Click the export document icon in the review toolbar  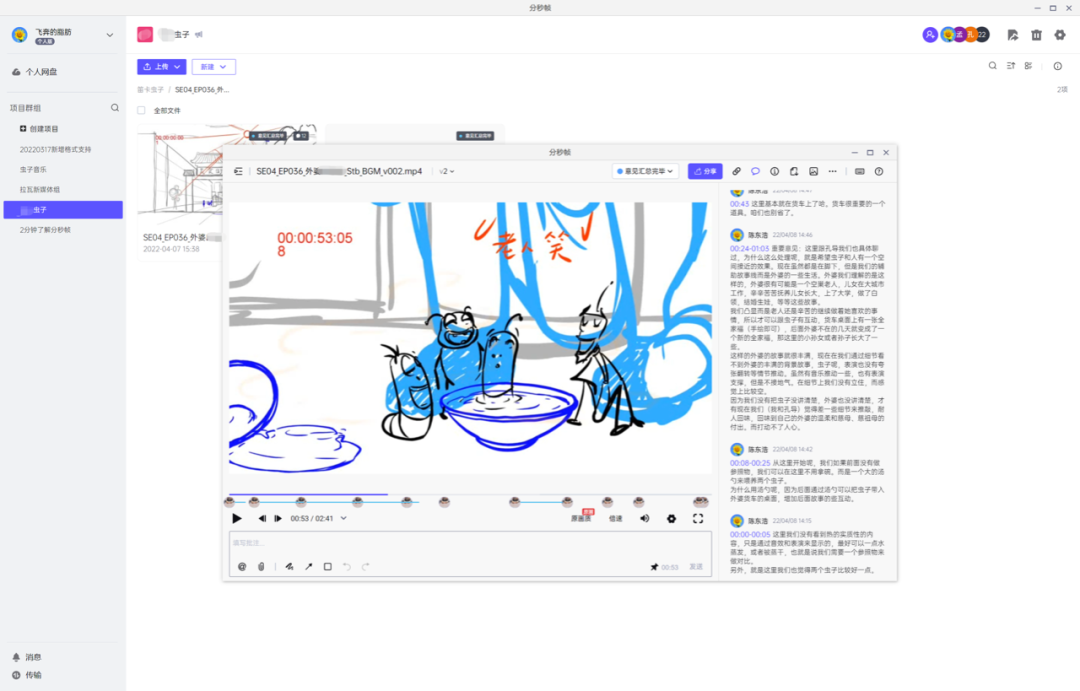(794, 171)
